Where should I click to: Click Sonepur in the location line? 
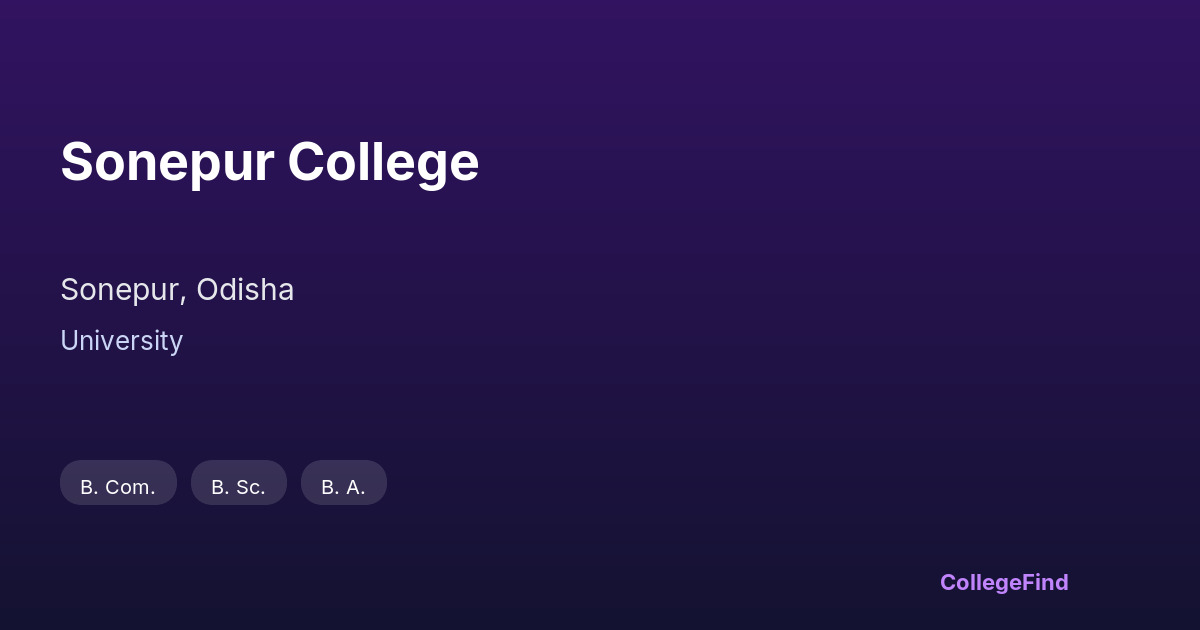click(120, 290)
